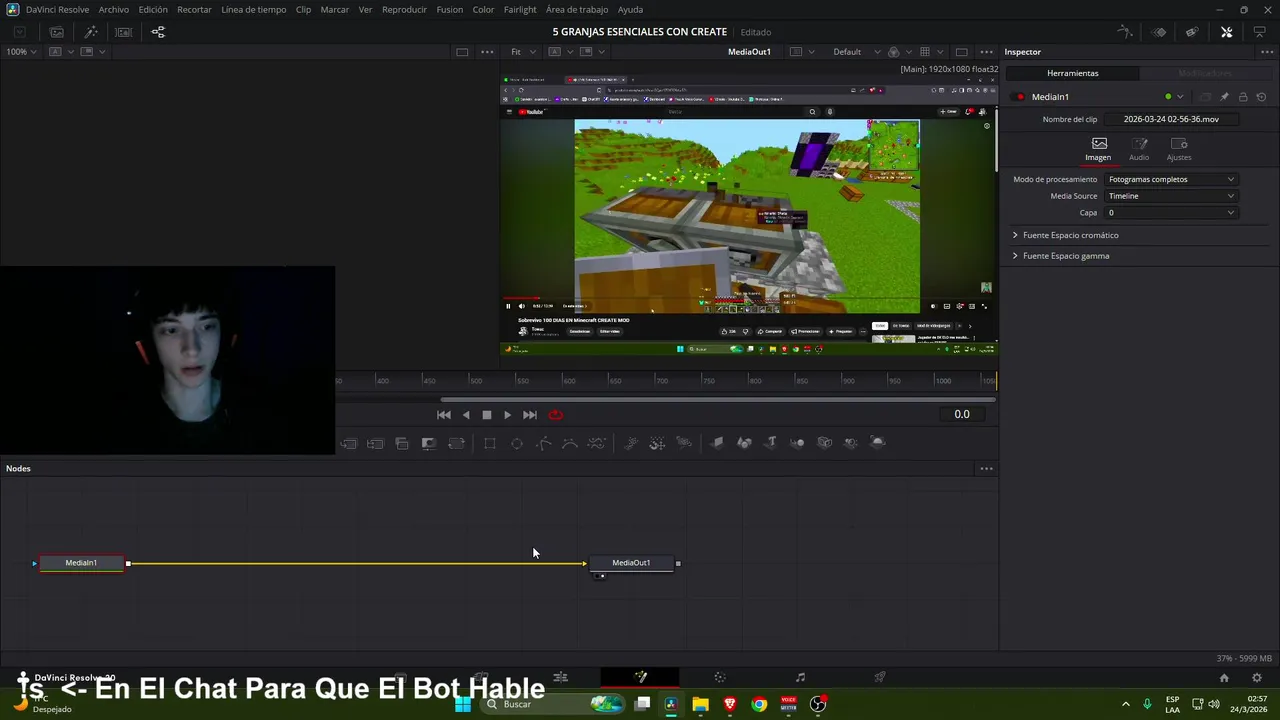The image size is (1280, 720).
Task: Add a Spot Light node
Action: coord(851,443)
